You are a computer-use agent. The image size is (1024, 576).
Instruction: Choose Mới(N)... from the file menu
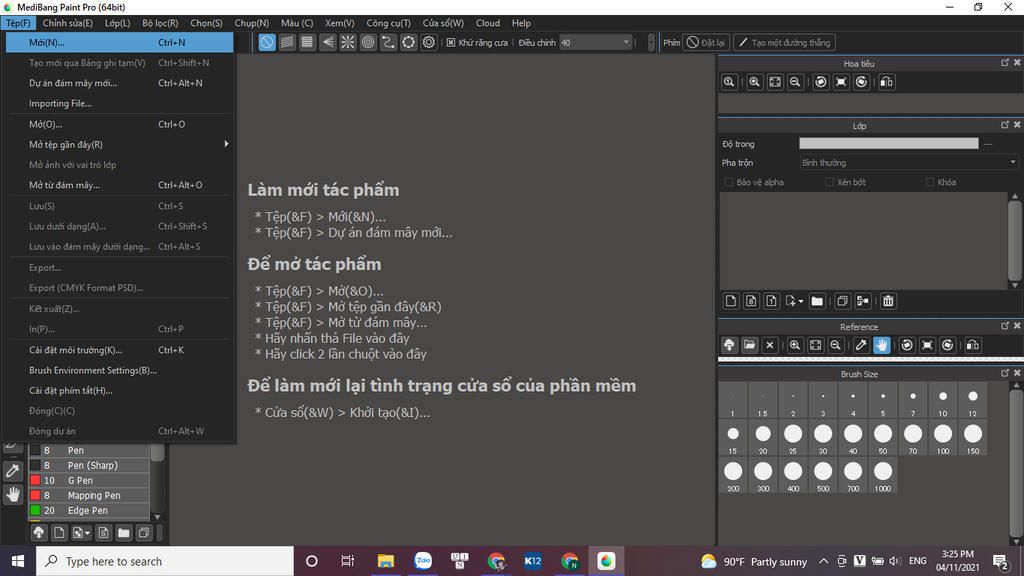[120, 42]
